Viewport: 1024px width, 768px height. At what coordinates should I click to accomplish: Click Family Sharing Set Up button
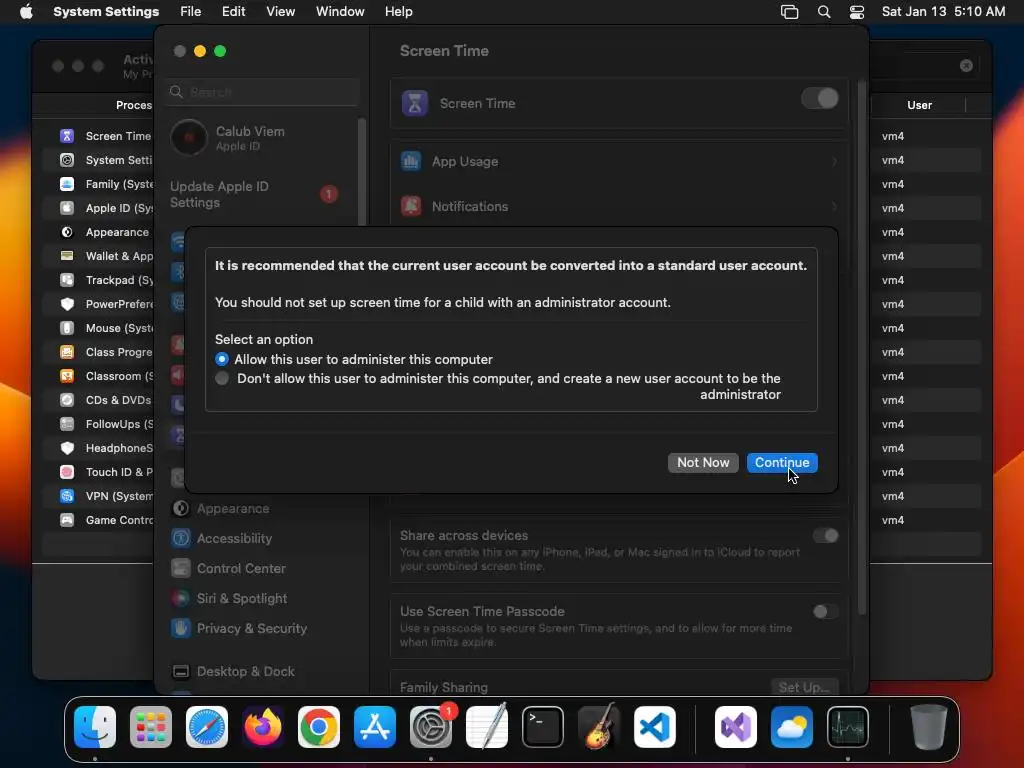(804, 687)
